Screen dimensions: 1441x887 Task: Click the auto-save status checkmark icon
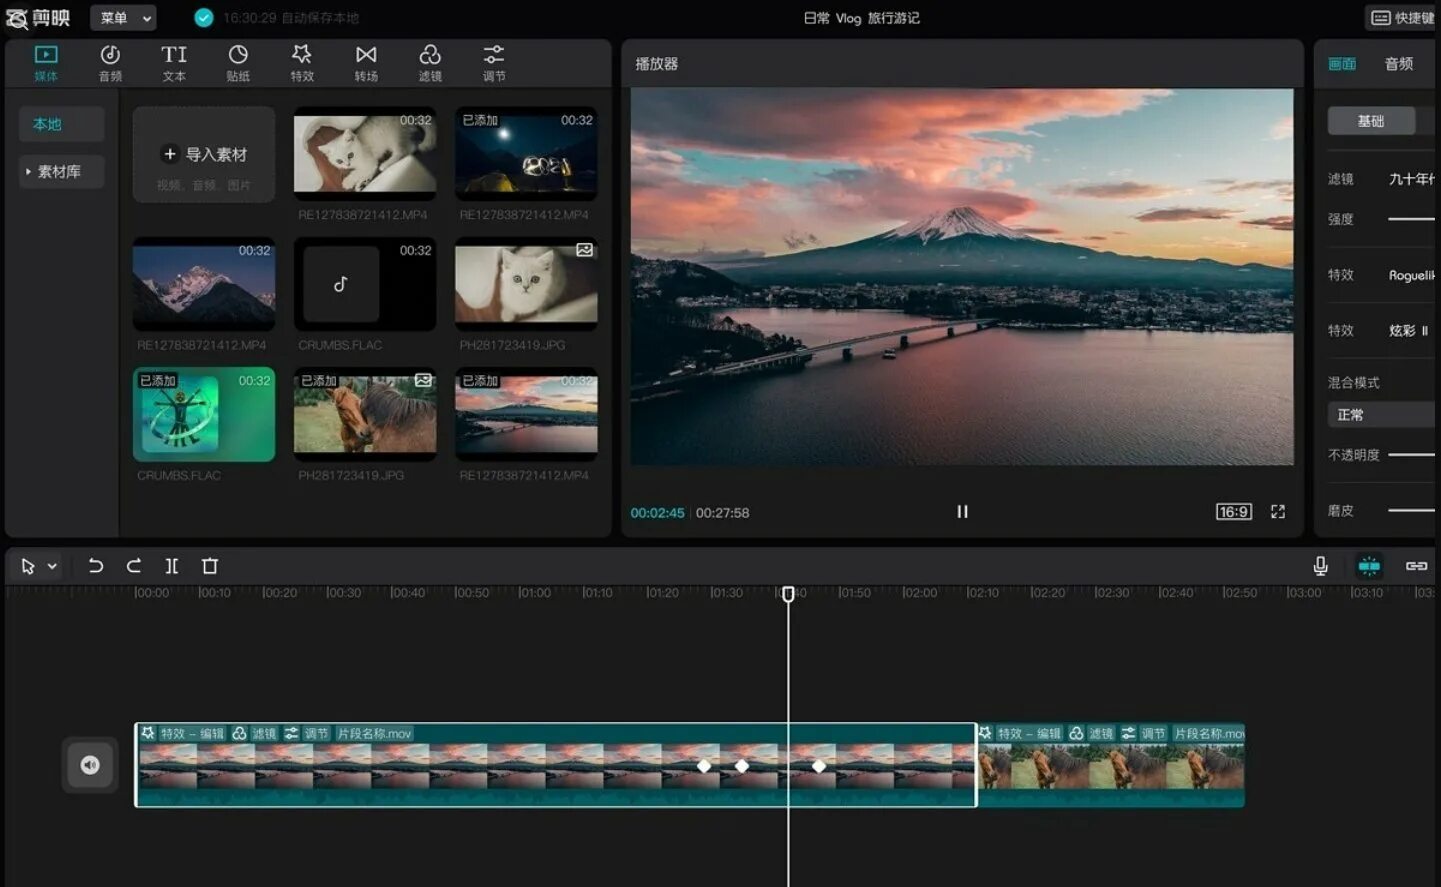click(203, 18)
